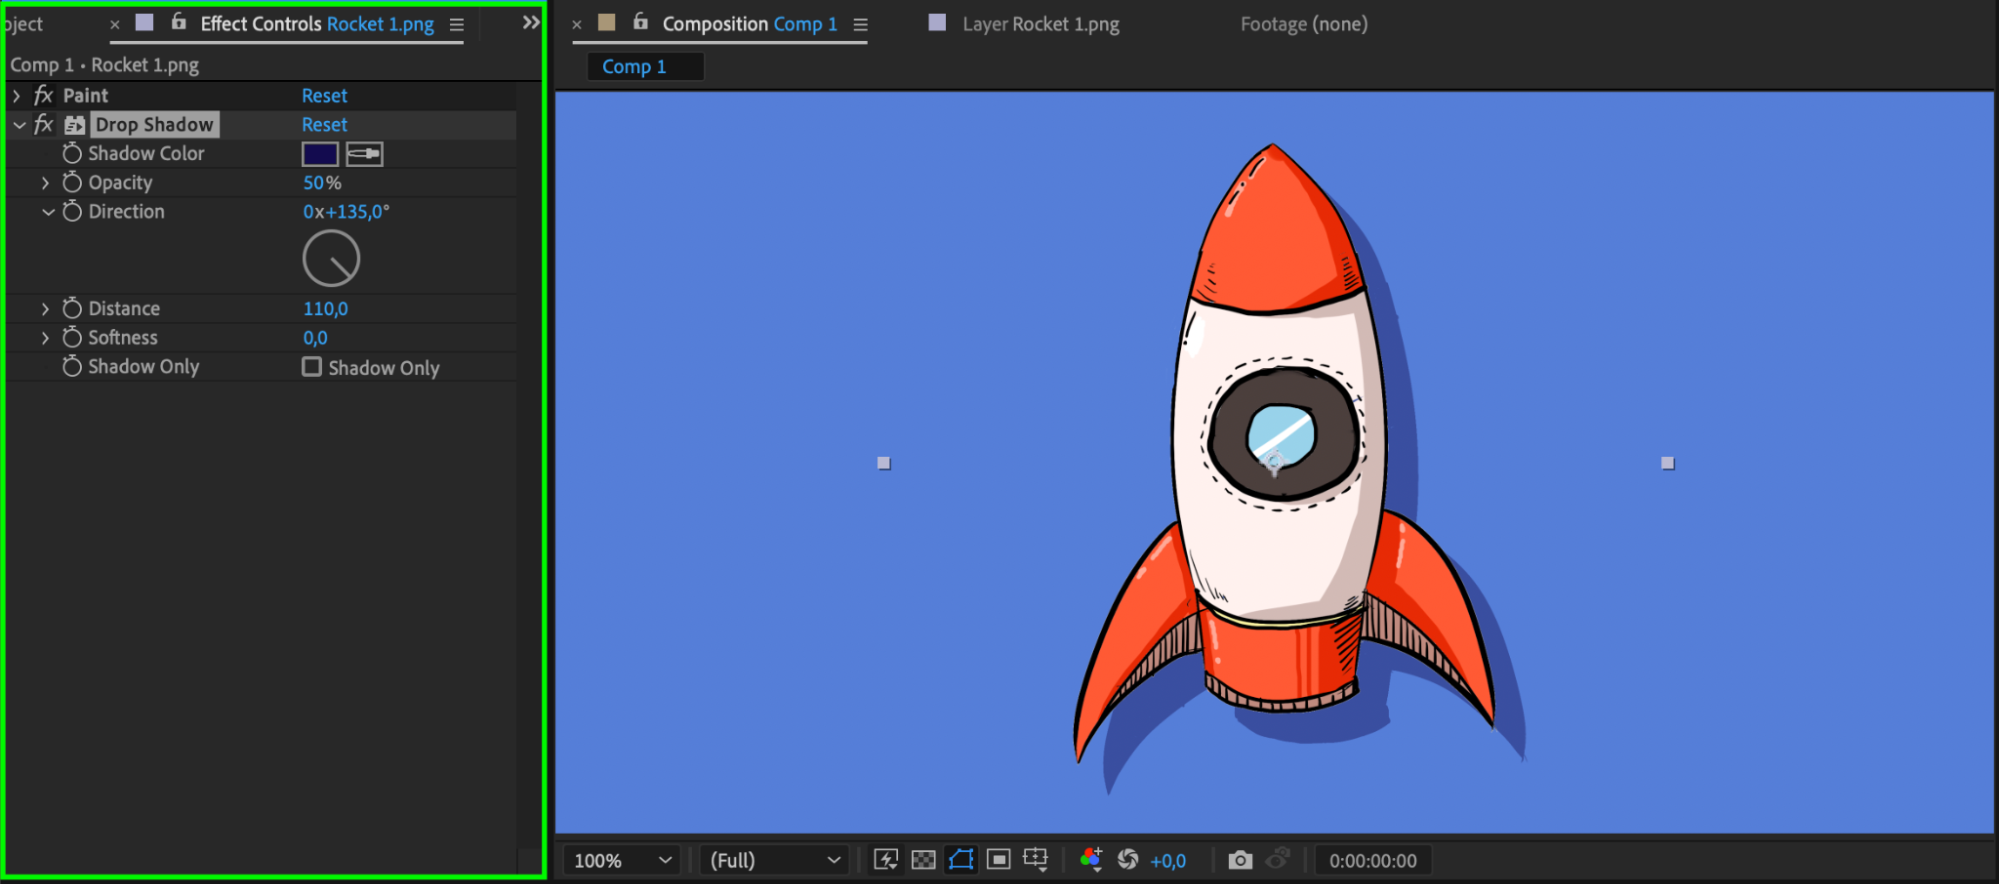Open the region of interest tool
The height and width of the screenshot is (885, 1999).
click(998, 860)
